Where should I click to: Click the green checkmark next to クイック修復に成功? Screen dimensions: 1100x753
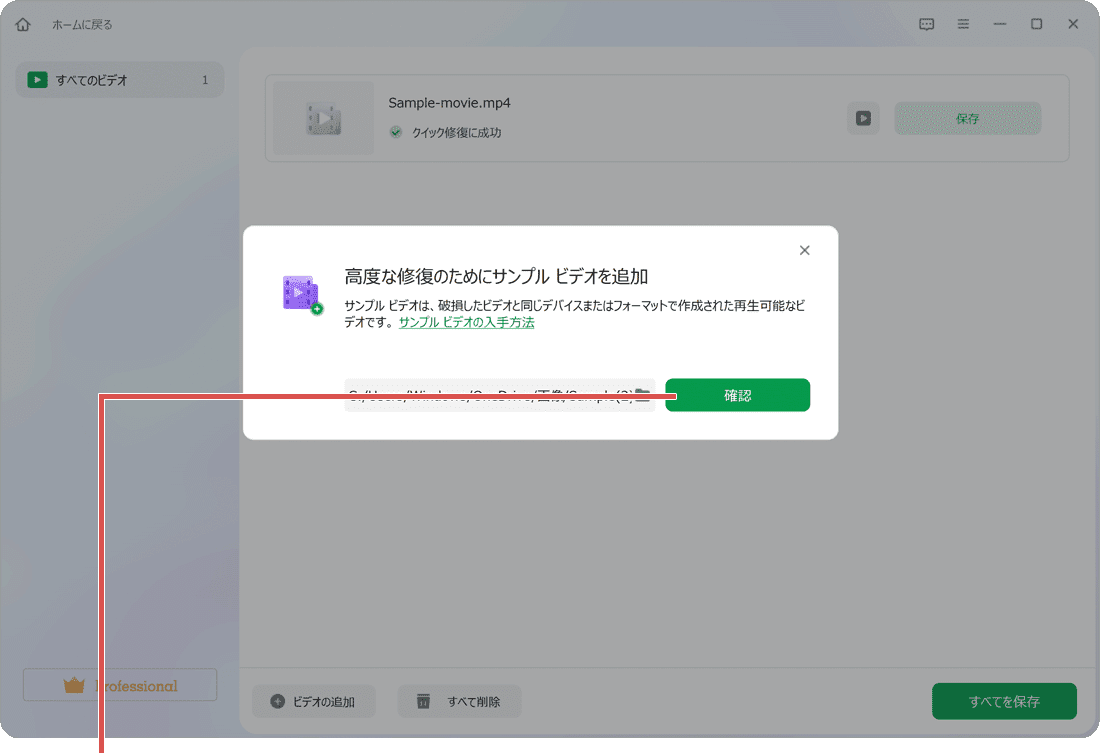tap(395, 132)
